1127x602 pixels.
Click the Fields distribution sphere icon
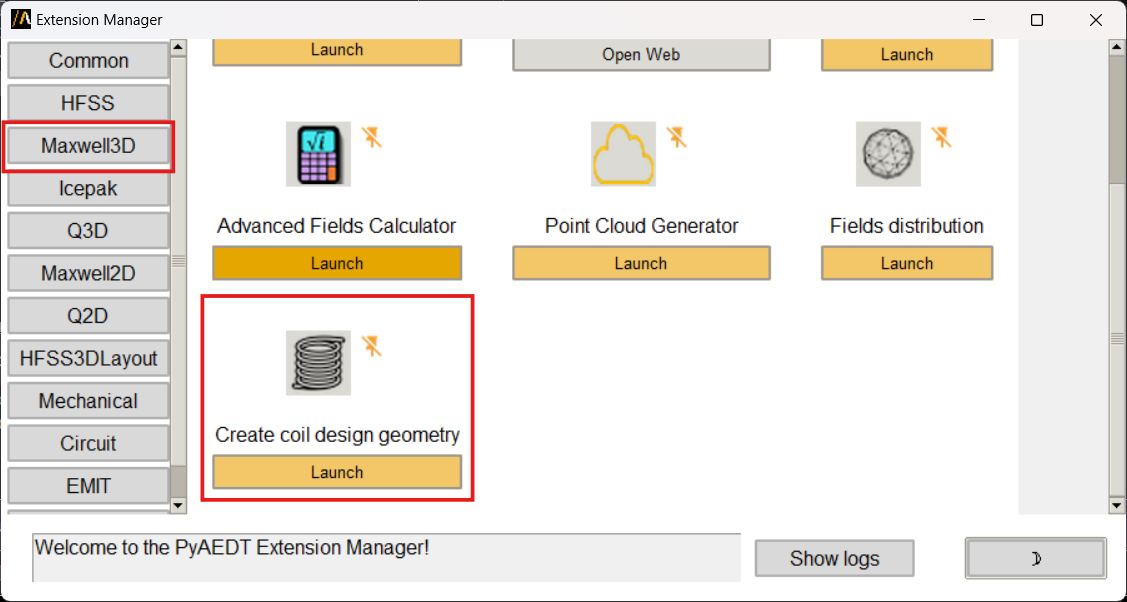pyautogui.click(x=888, y=154)
